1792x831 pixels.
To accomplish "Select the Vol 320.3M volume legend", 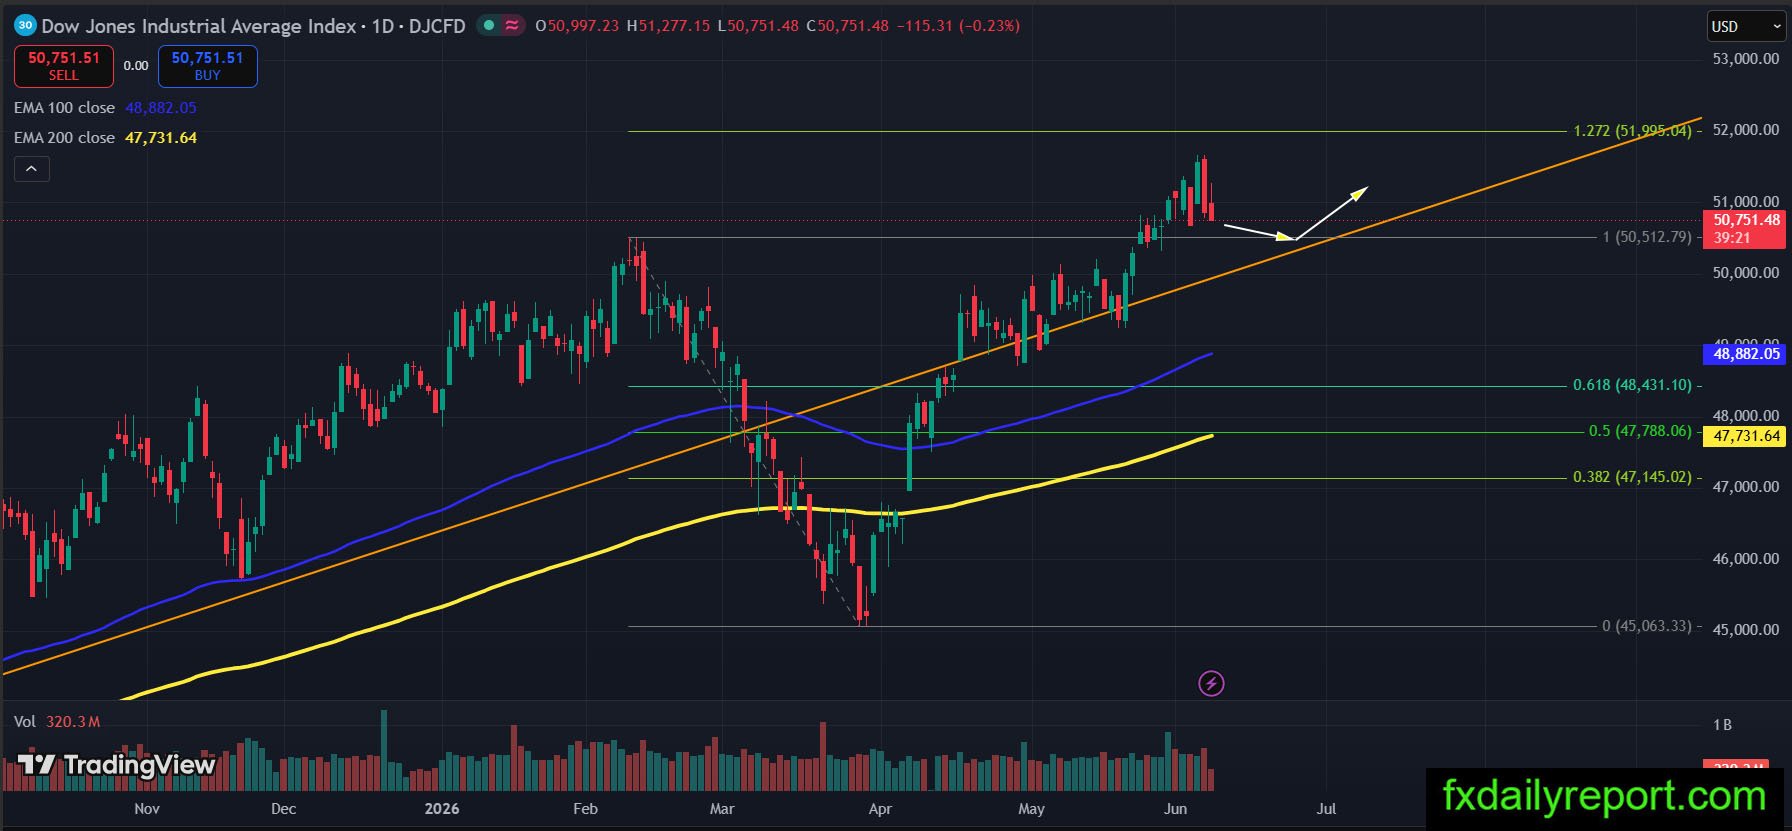I will [x=57, y=722].
